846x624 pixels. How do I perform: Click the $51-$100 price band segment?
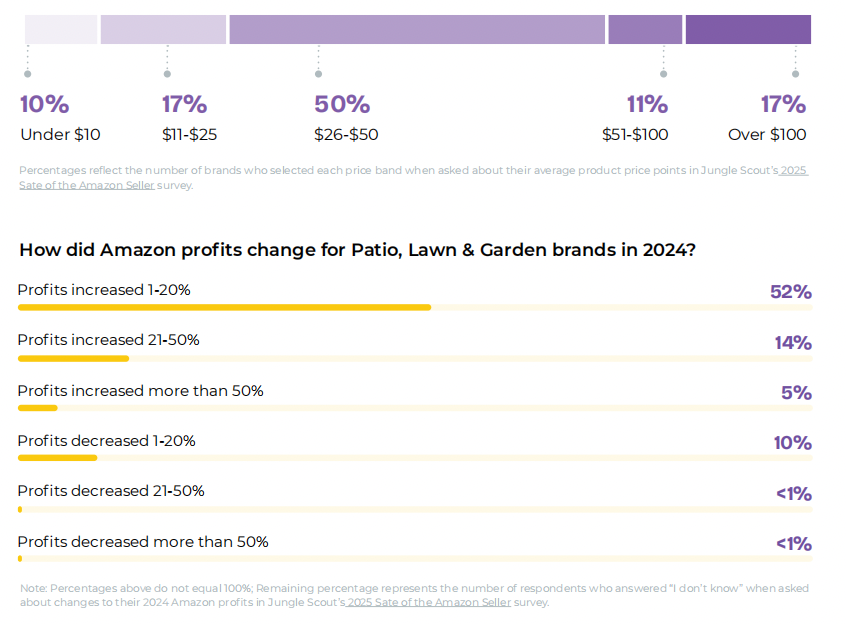(x=645, y=30)
